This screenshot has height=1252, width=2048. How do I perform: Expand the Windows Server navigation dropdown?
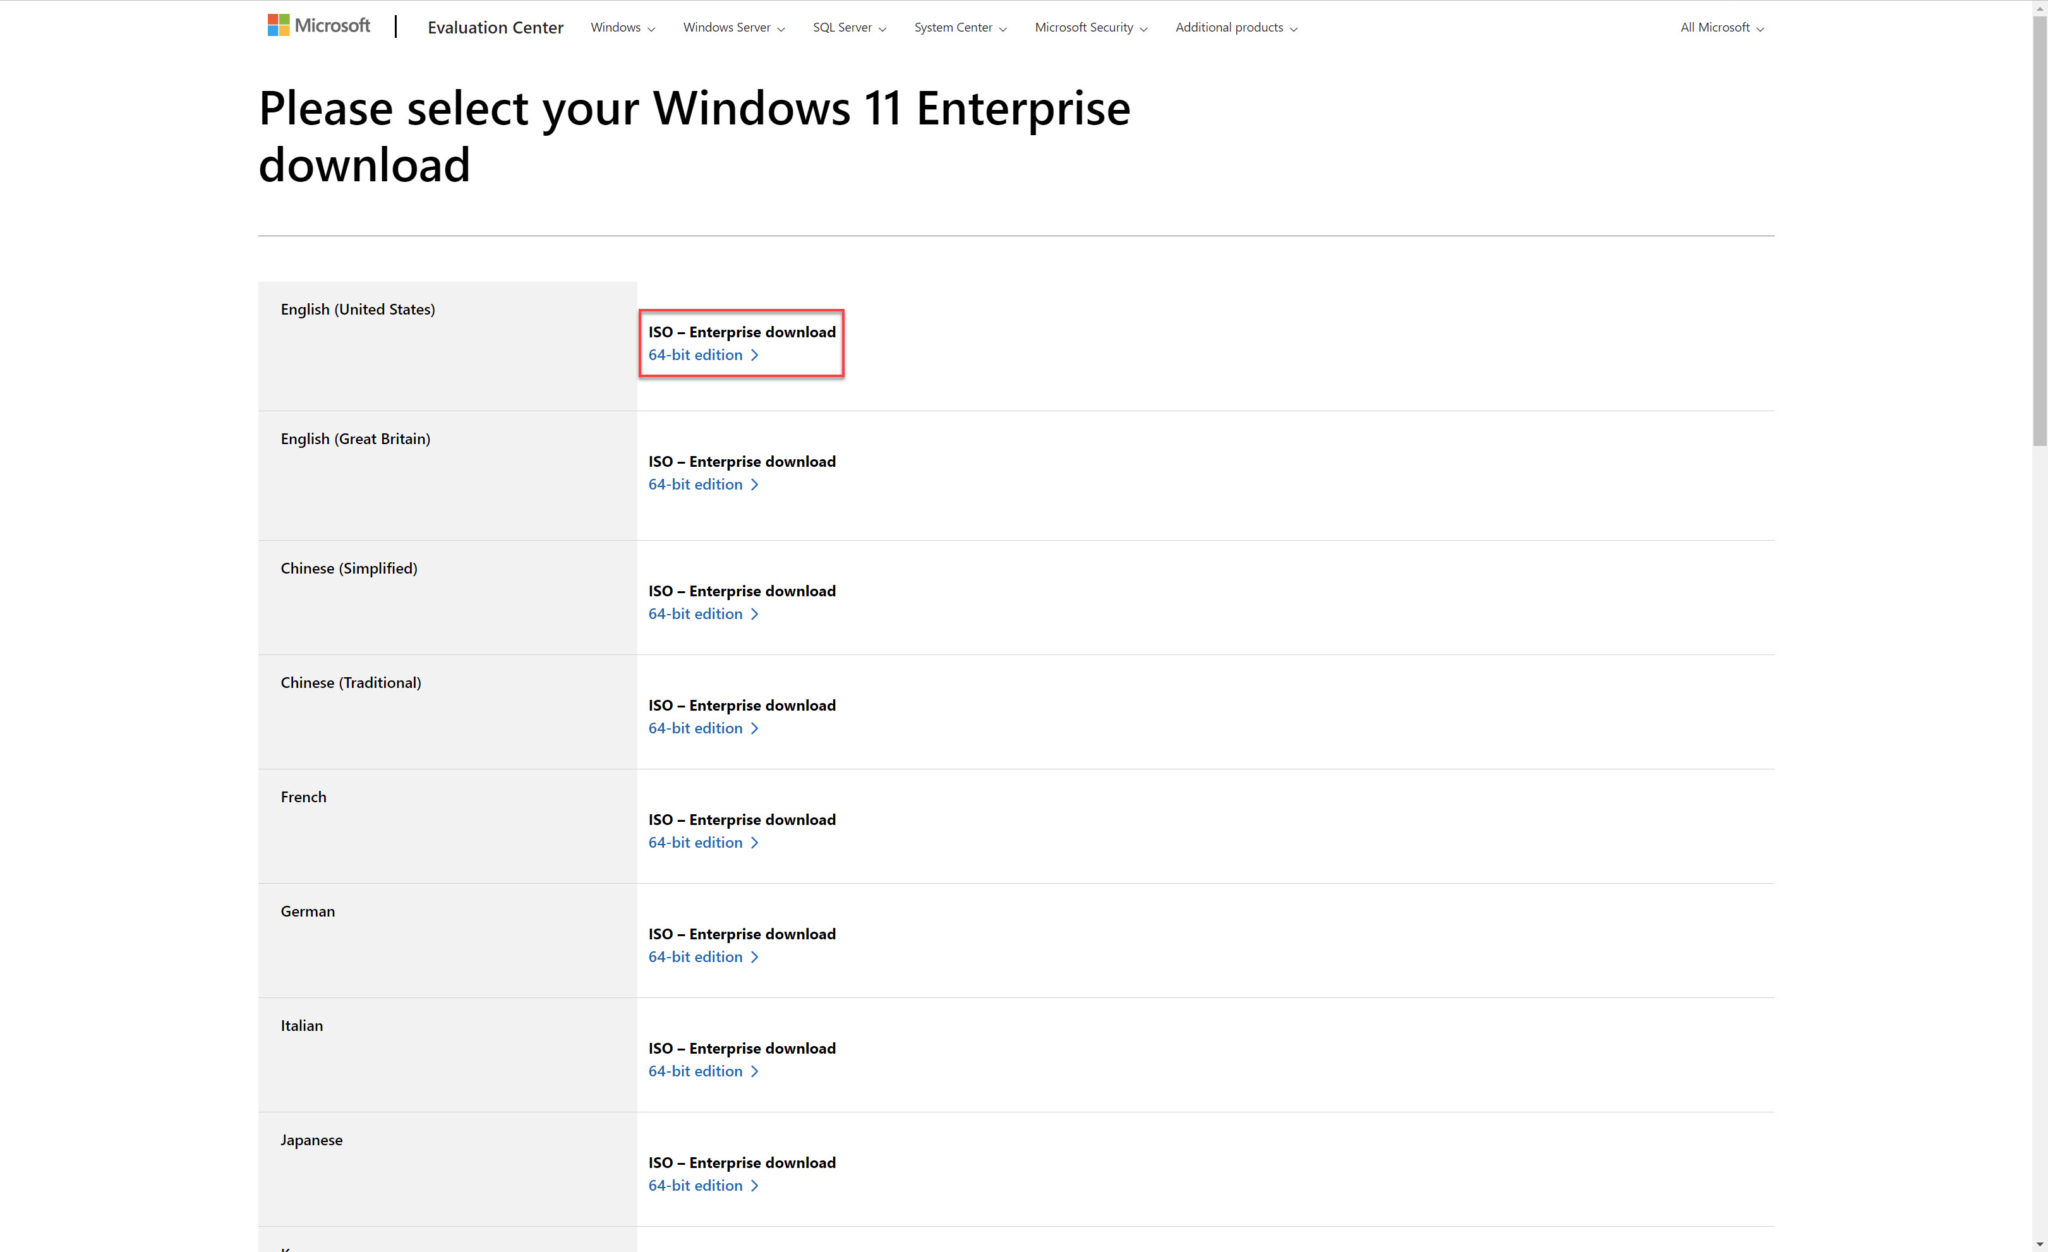732,27
